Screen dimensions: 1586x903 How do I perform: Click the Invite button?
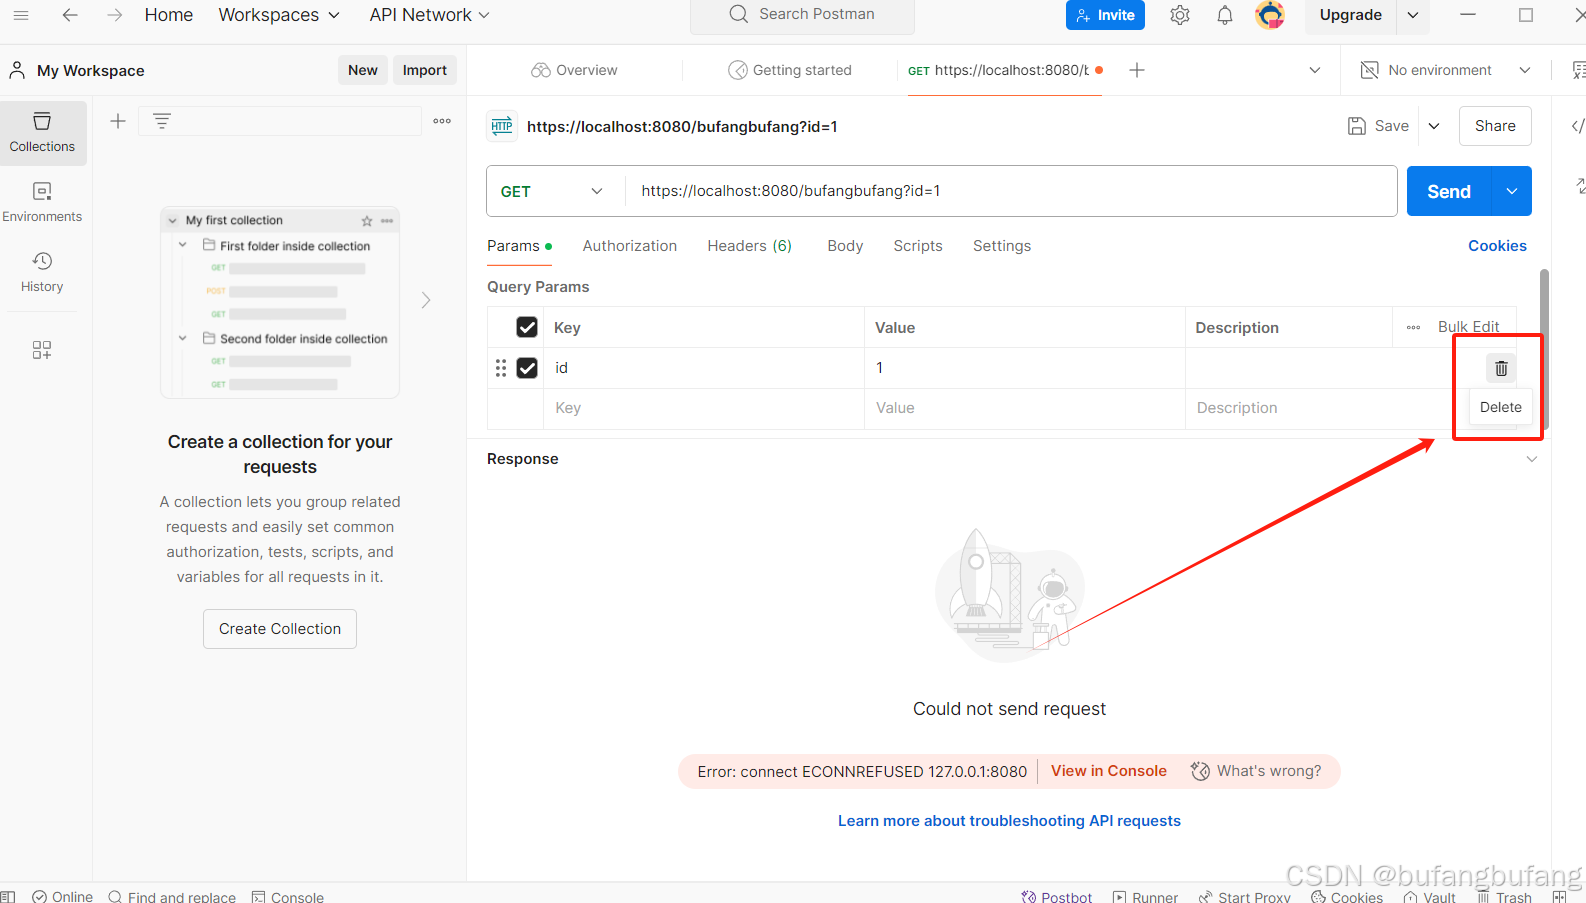1105,15
